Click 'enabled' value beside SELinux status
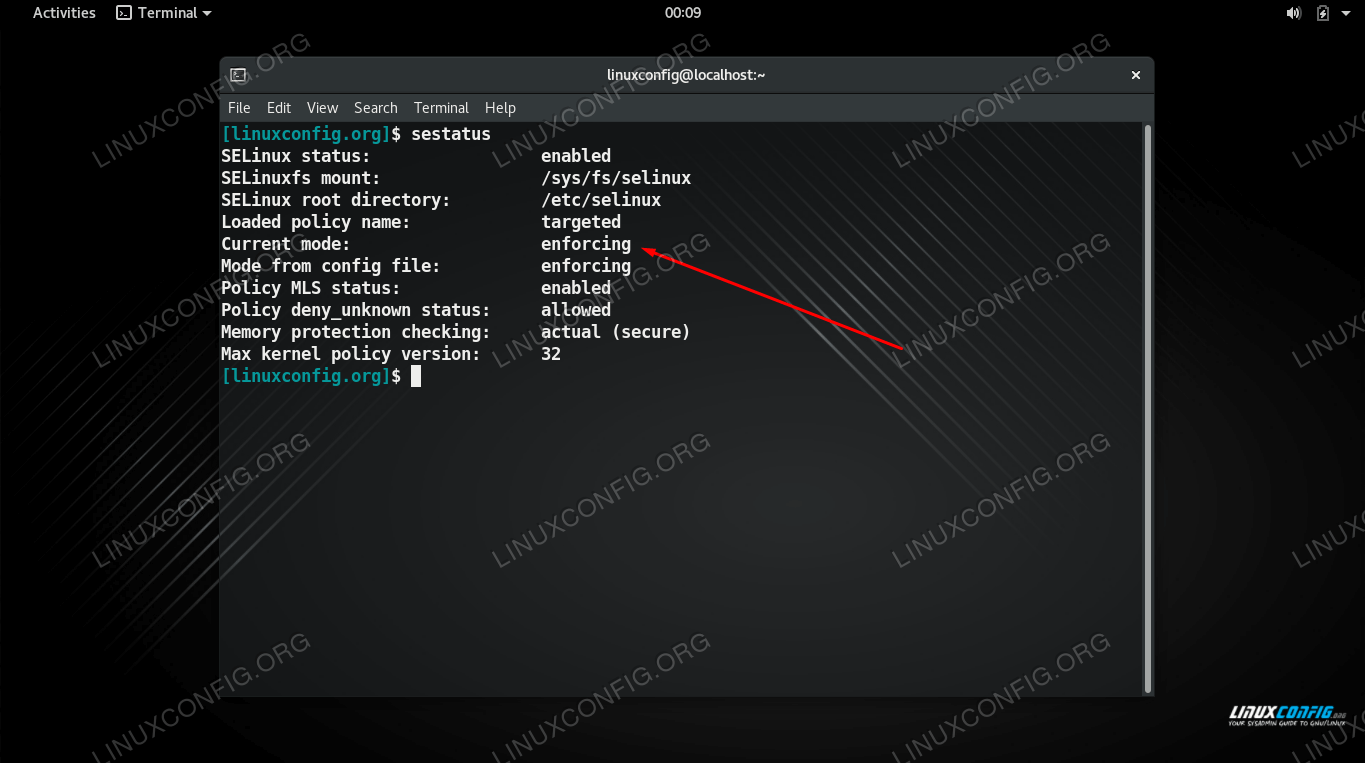This screenshot has height=763, width=1365. (576, 156)
